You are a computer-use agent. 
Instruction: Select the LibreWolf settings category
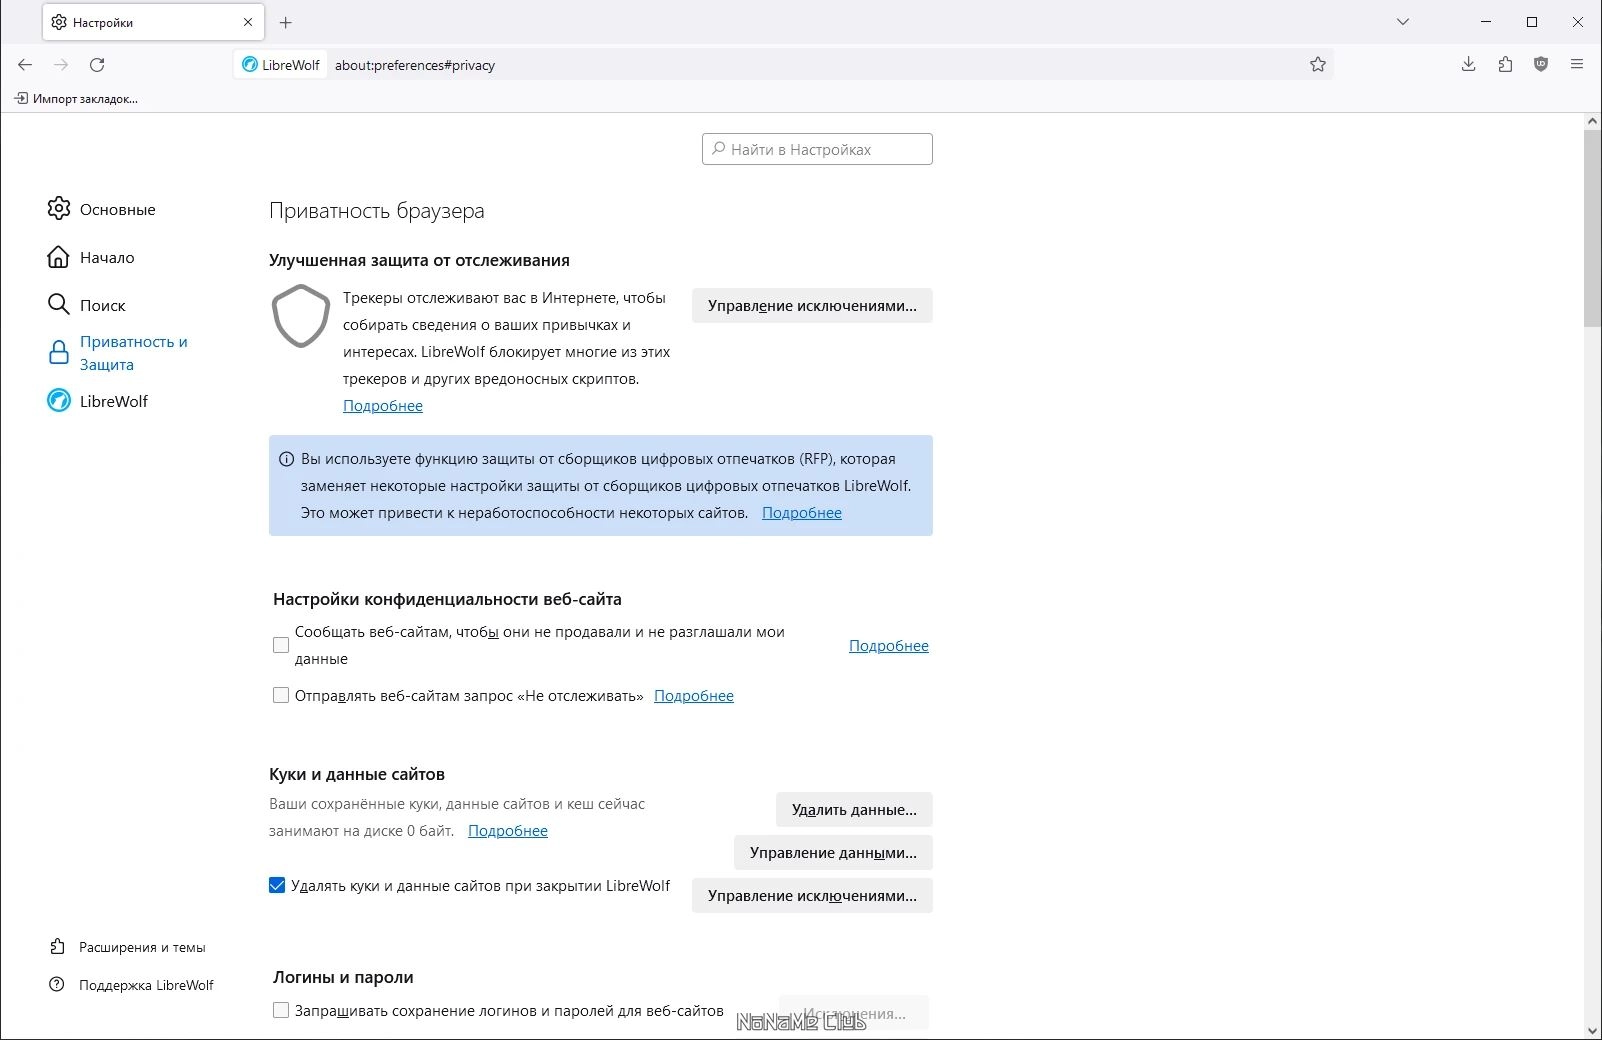click(113, 401)
